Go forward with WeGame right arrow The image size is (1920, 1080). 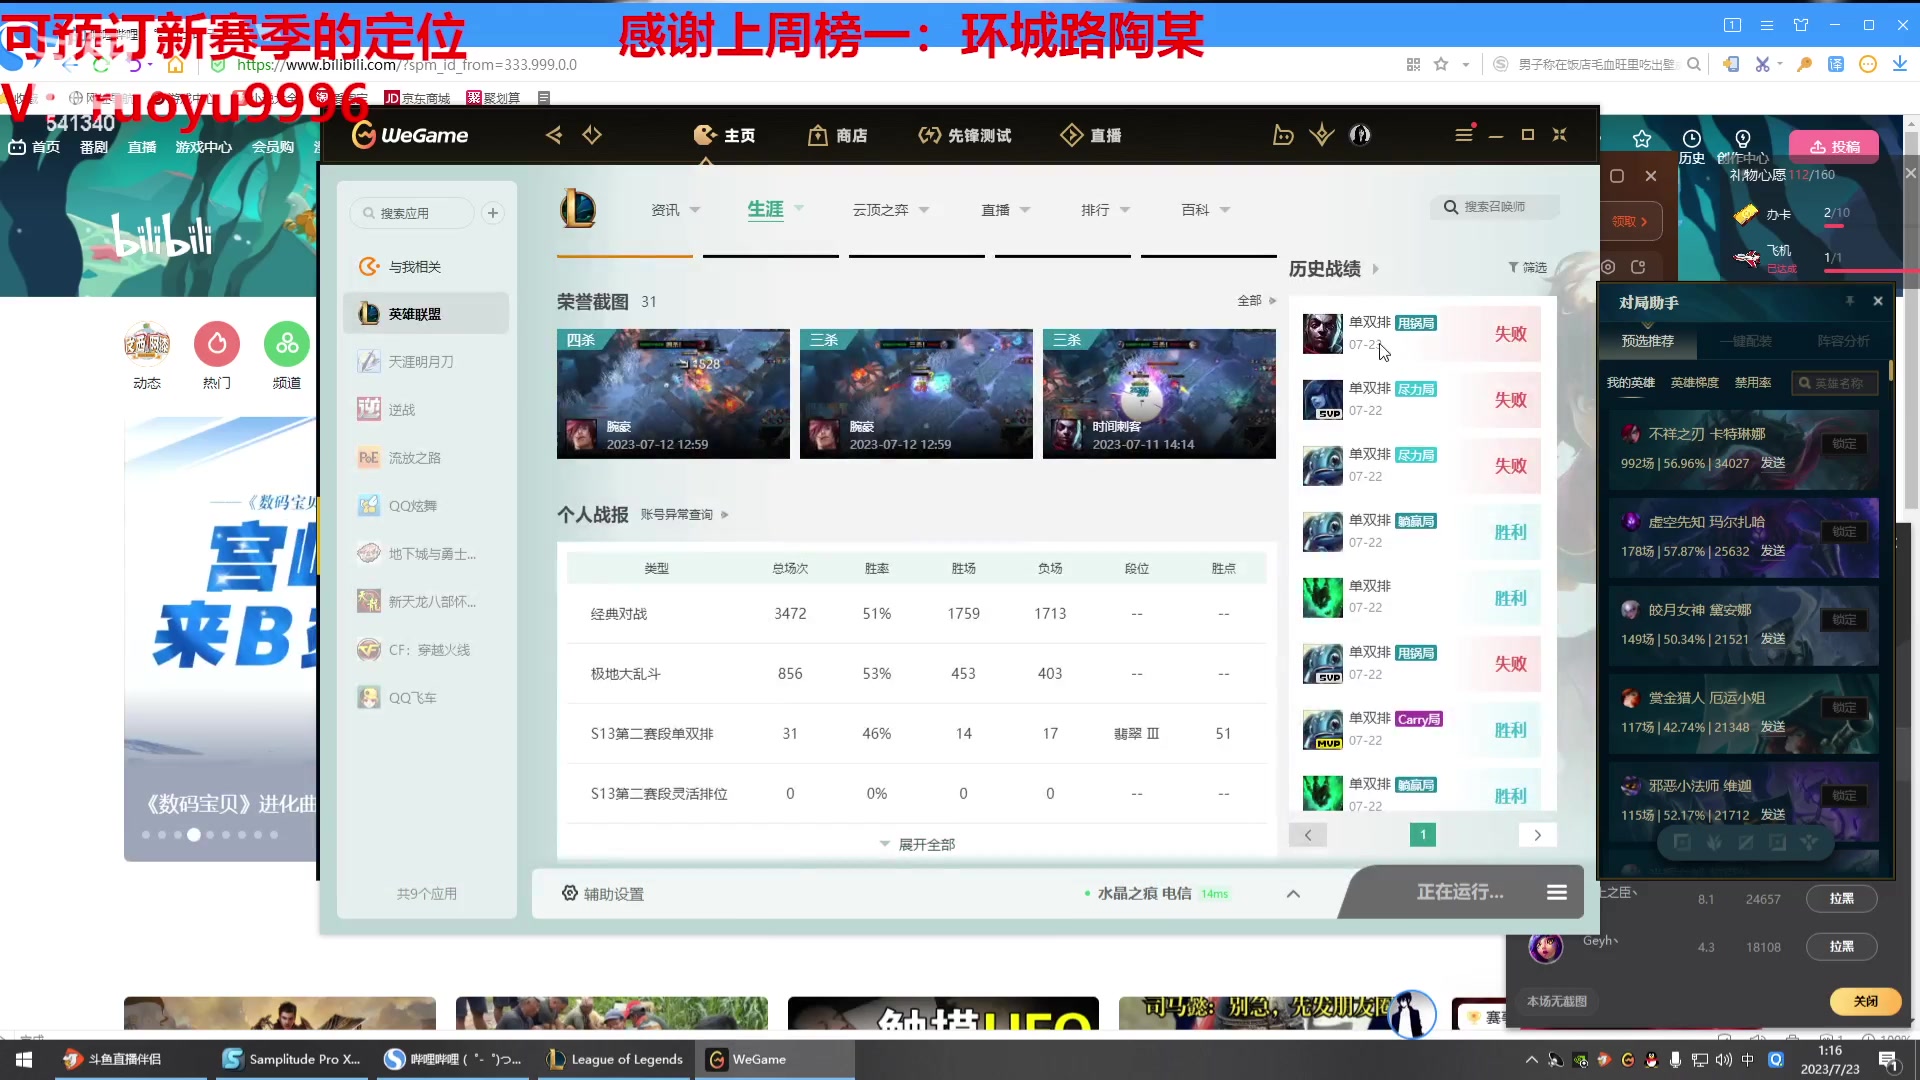592,135
